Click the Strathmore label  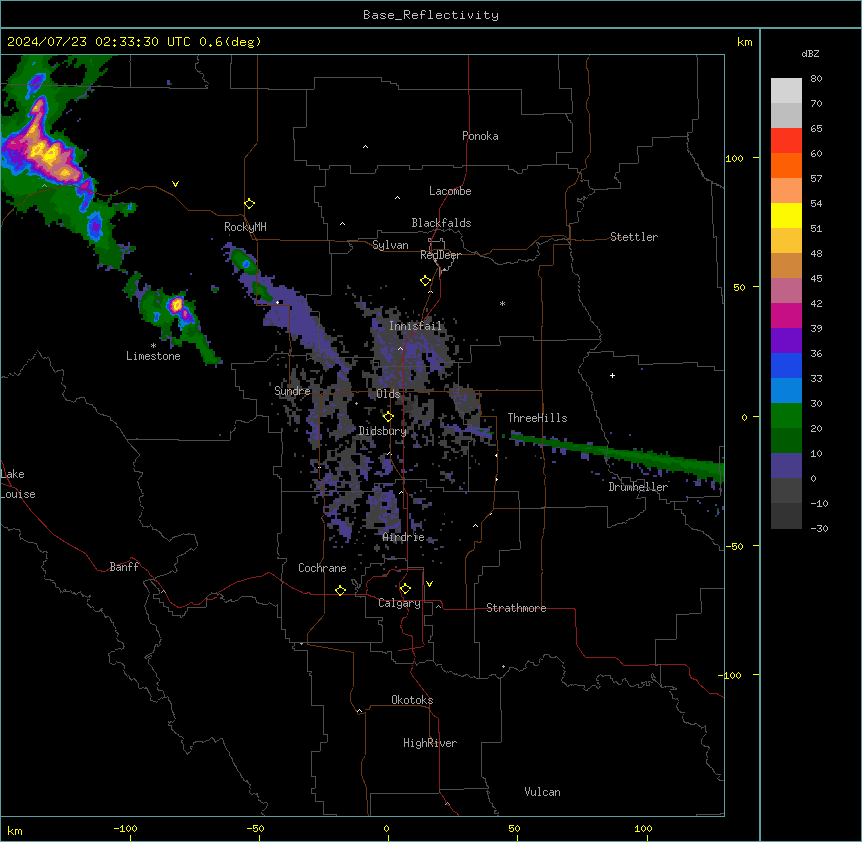[x=516, y=608]
